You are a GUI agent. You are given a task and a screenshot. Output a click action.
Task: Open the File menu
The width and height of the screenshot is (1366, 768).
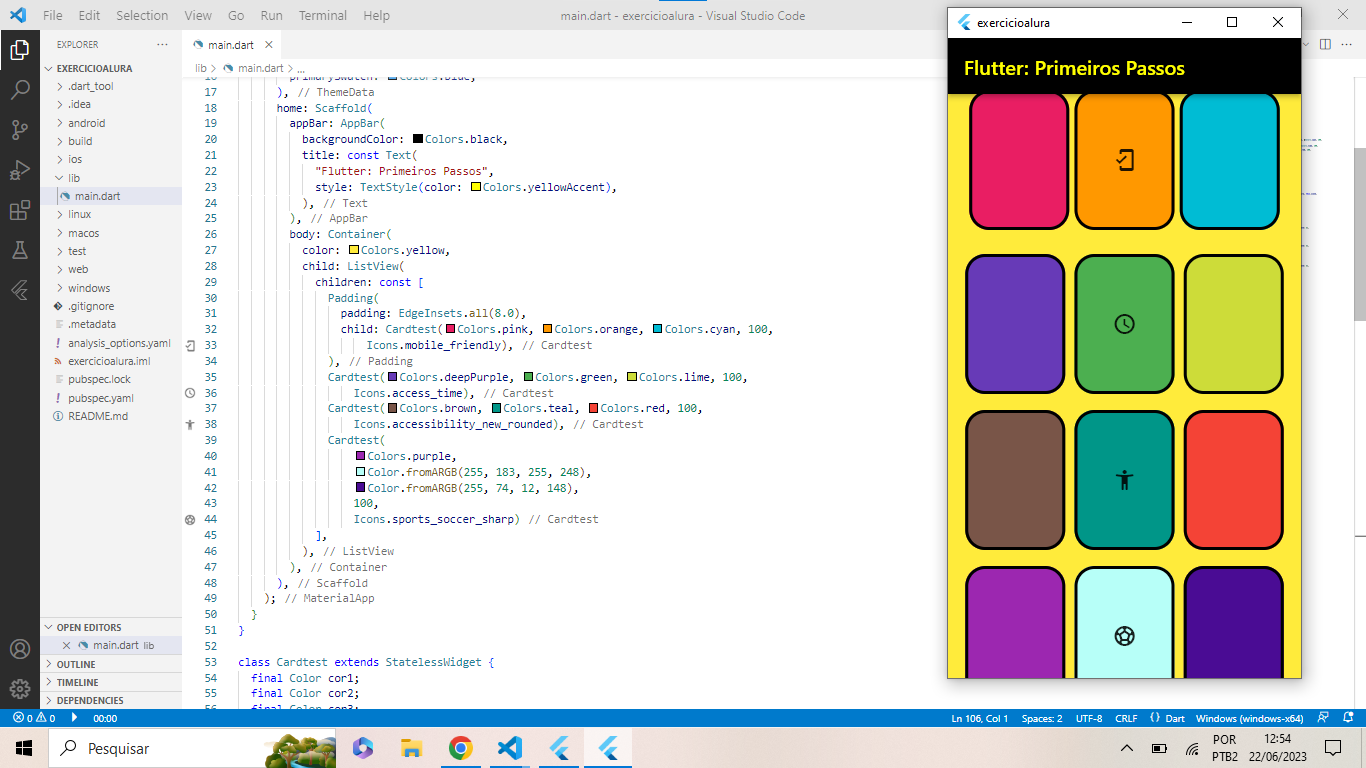(x=53, y=15)
